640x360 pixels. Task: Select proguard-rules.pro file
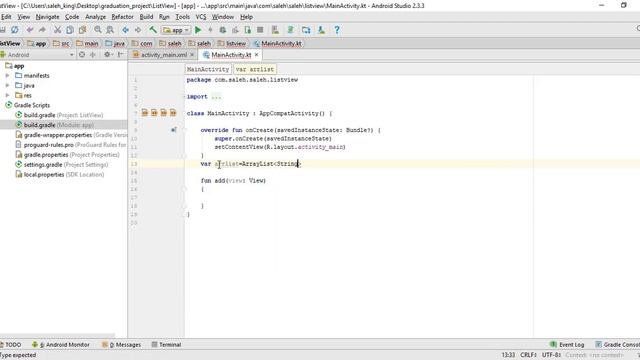click(71, 145)
